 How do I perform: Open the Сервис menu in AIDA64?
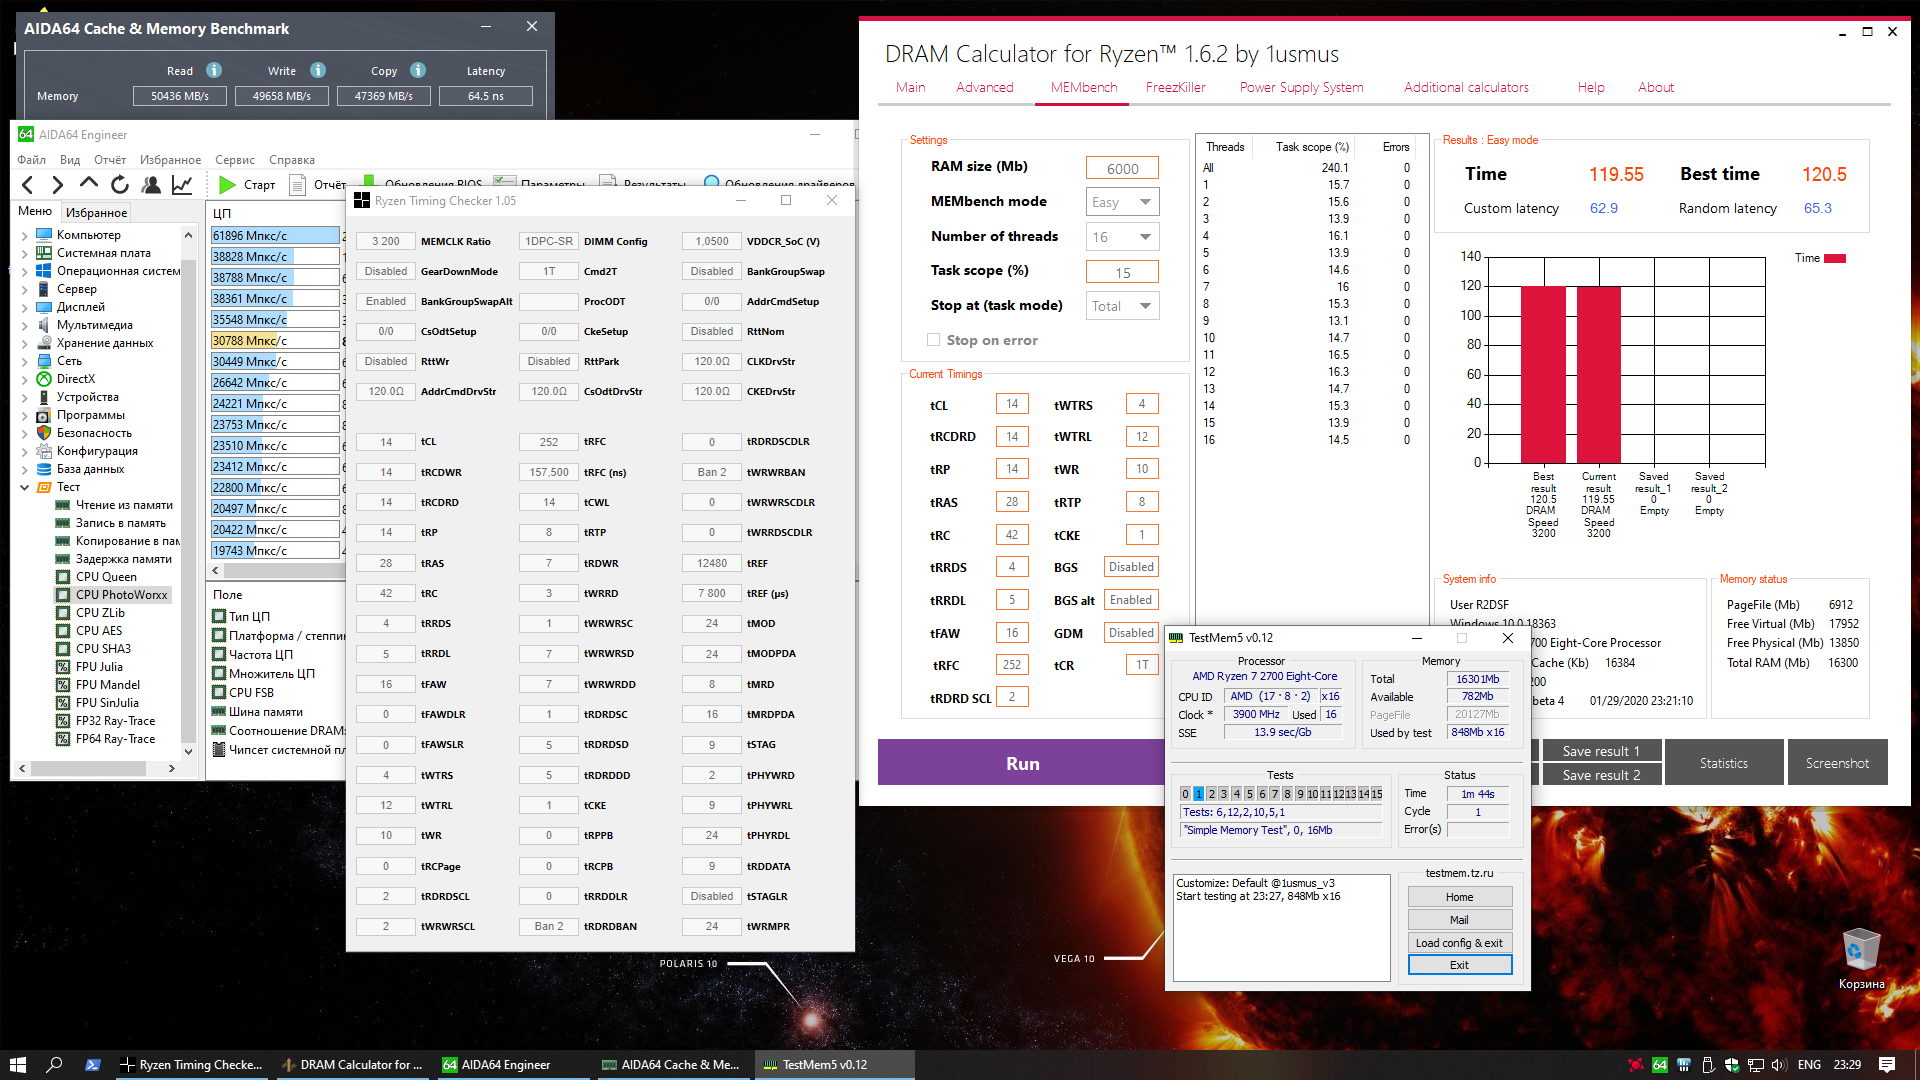click(234, 160)
